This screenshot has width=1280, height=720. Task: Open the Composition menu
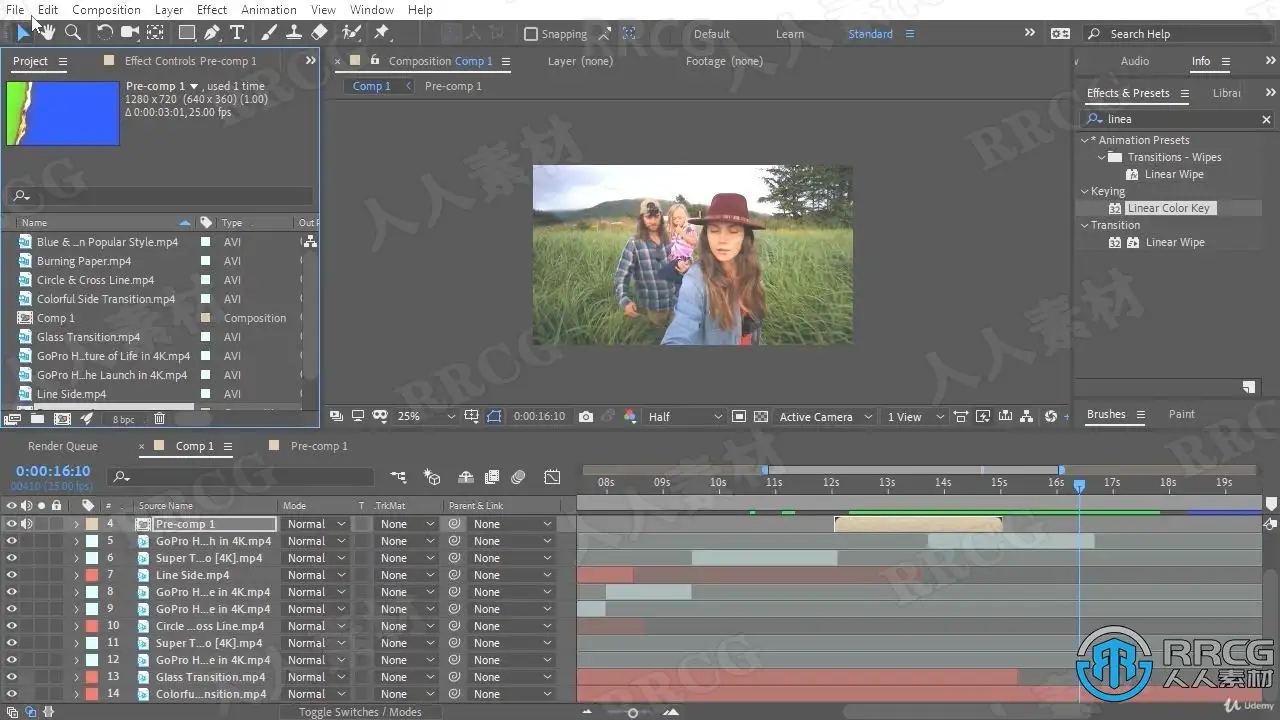(106, 10)
